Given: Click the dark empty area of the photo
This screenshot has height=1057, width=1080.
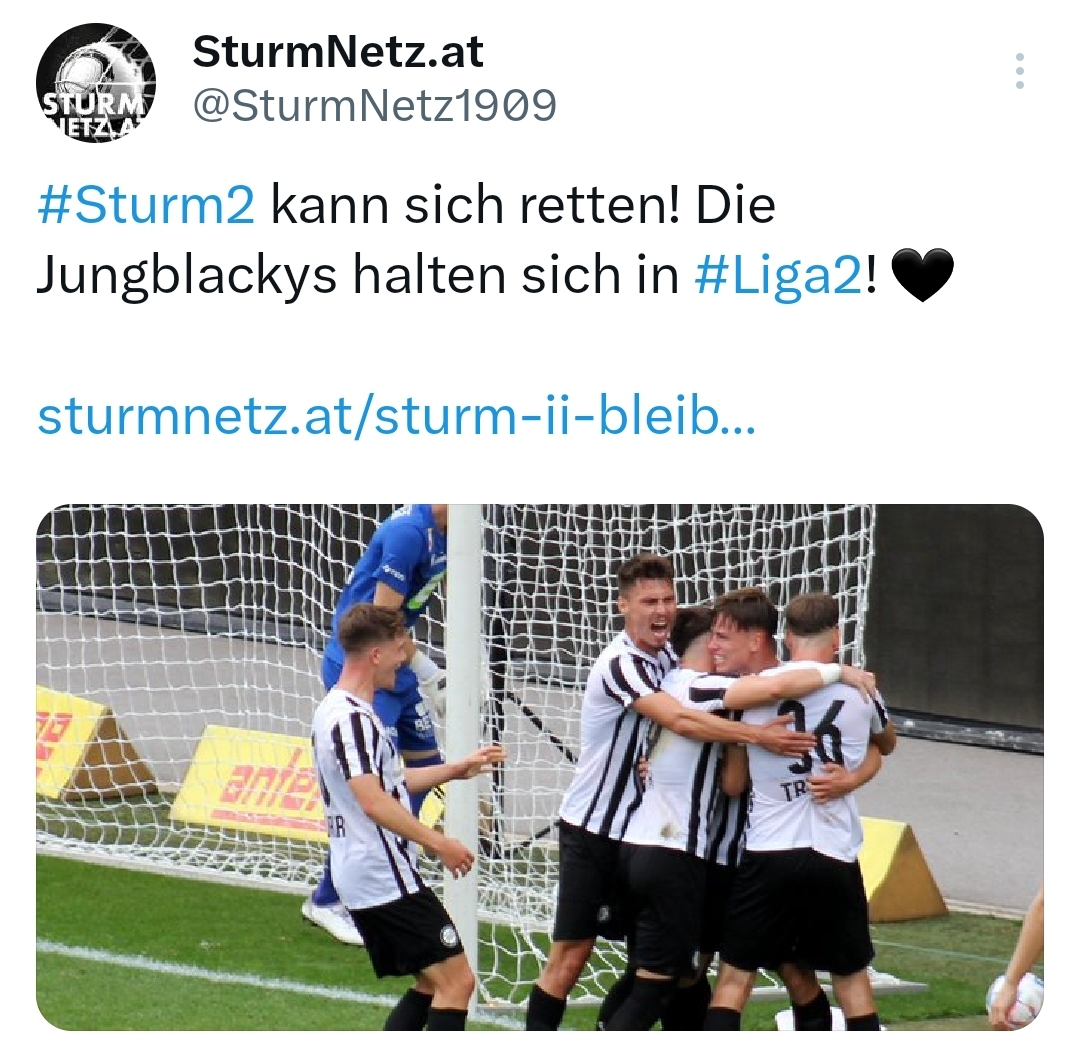Looking at the screenshot, I should (957, 613).
